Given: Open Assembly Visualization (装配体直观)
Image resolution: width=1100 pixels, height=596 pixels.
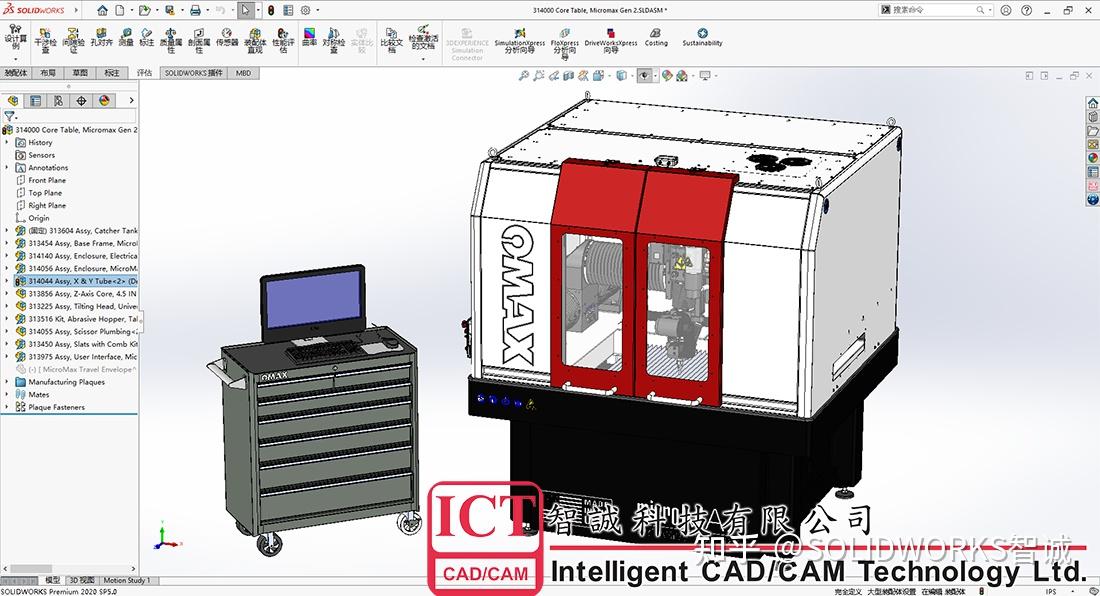Looking at the screenshot, I should [253, 40].
